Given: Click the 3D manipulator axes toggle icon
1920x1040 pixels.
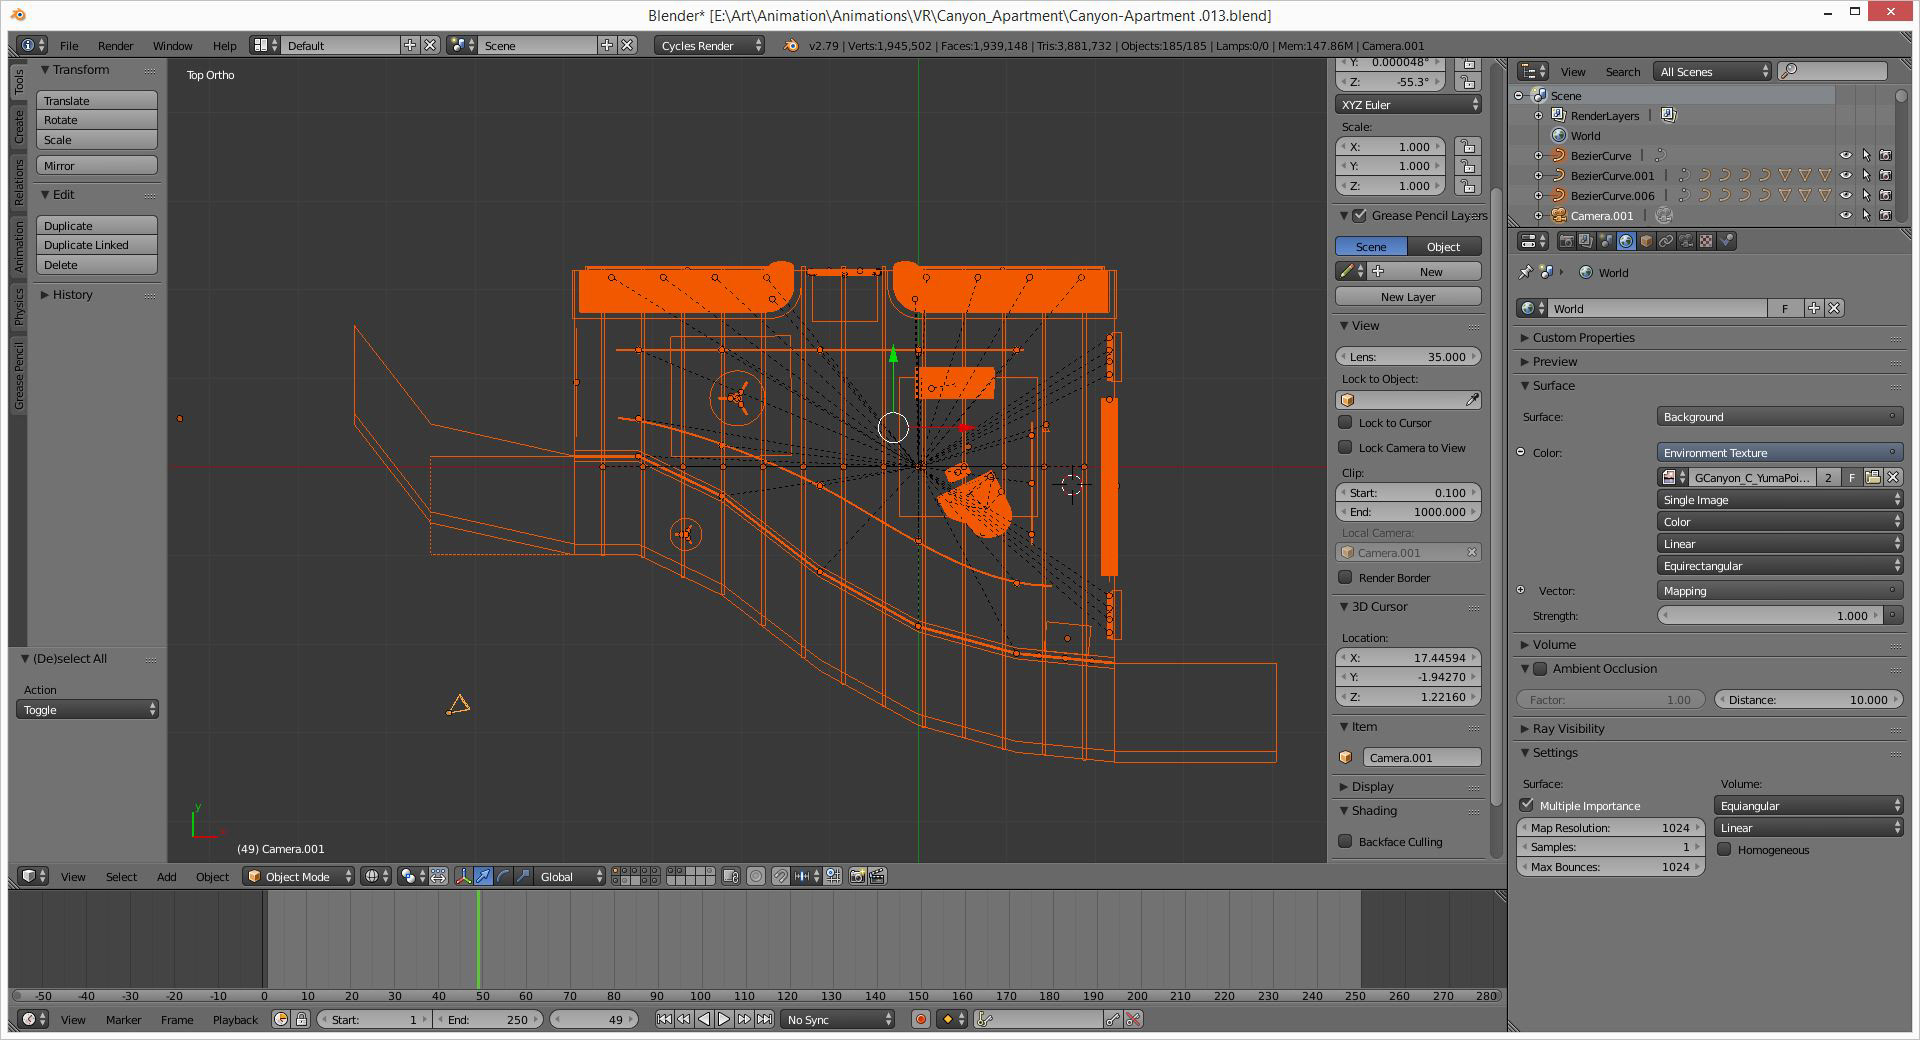Looking at the screenshot, I should click(463, 877).
